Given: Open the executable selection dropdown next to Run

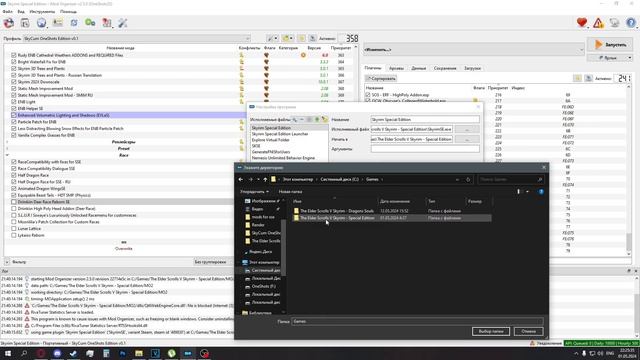Looking at the screenshot, I should [474, 49].
